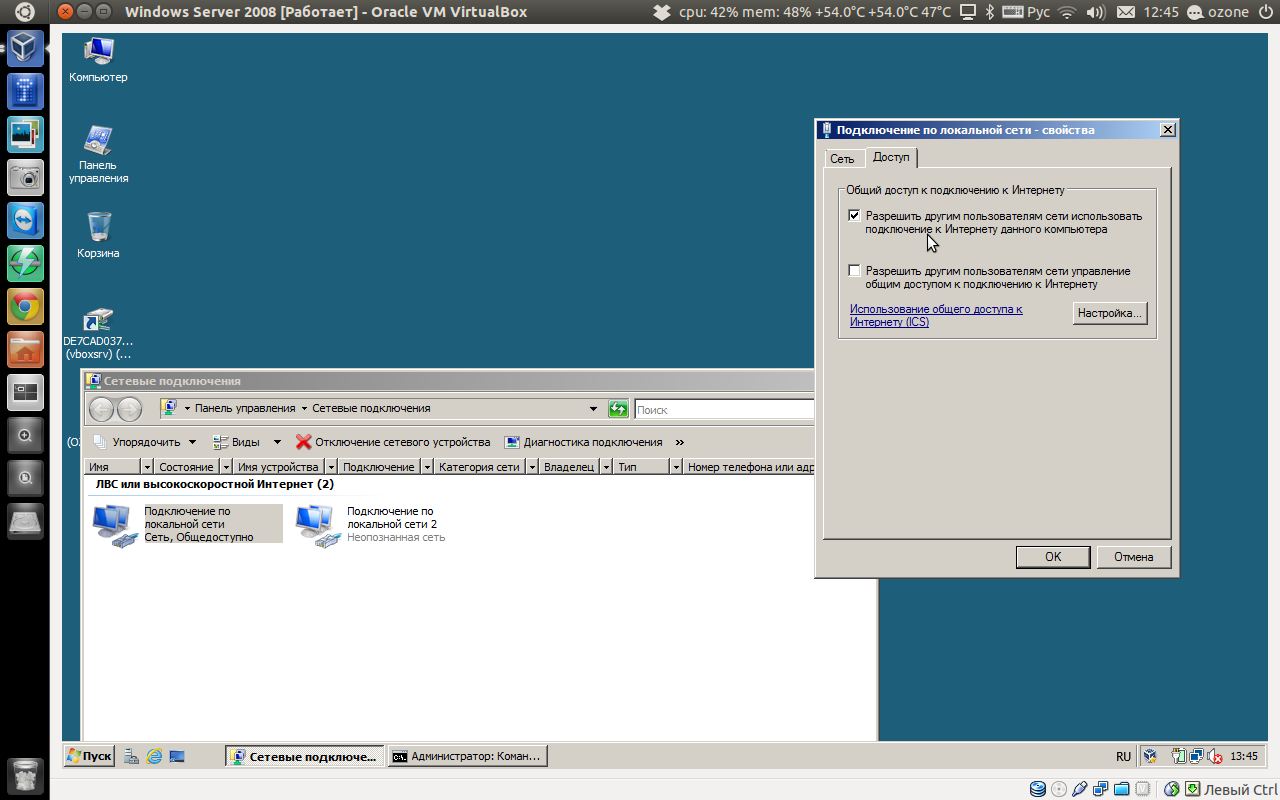The height and width of the screenshot is (800, 1280).
Task: Select the Подключение по локальной сети 2 adapter
Action: pyautogui.click(x=370, y=524)
